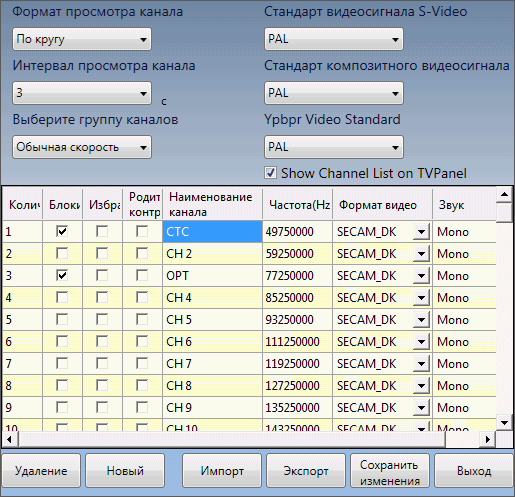The width and height of the screenshot is (515, 497).
Task: Click the 'Избра' column header
Action: (102, 204)
